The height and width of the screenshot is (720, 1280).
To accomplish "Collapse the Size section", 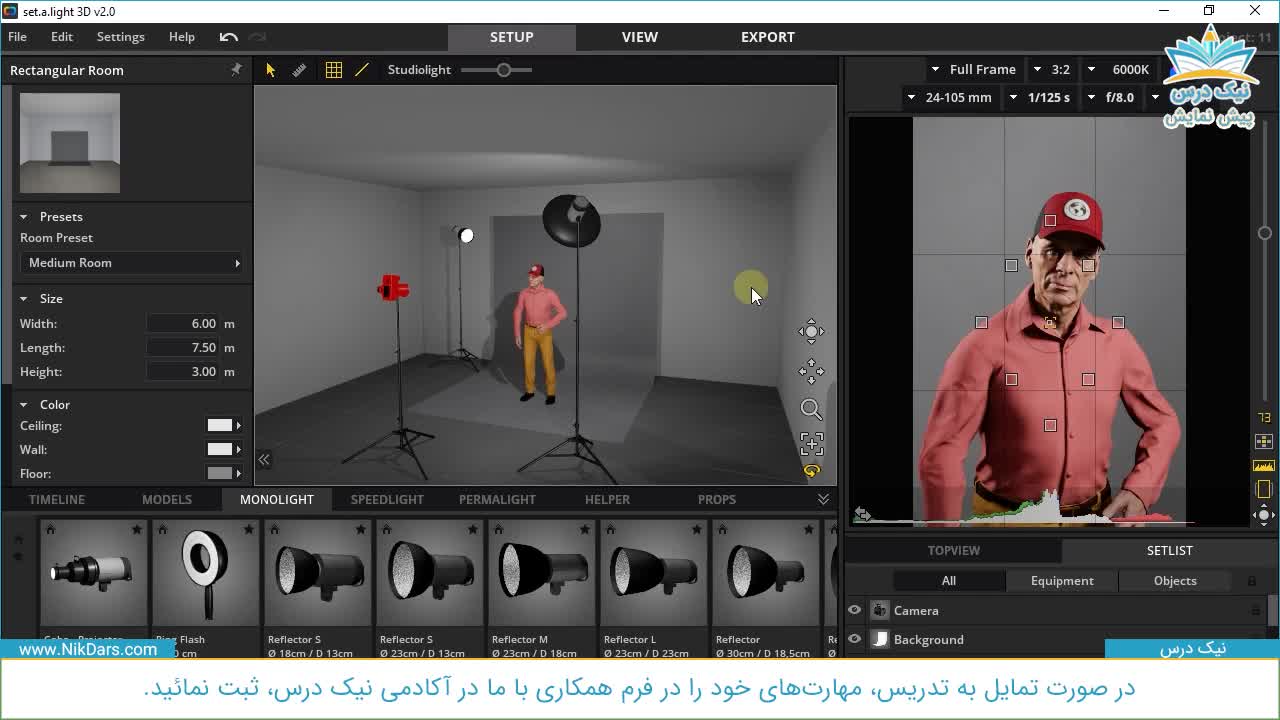I will point(24,299).
